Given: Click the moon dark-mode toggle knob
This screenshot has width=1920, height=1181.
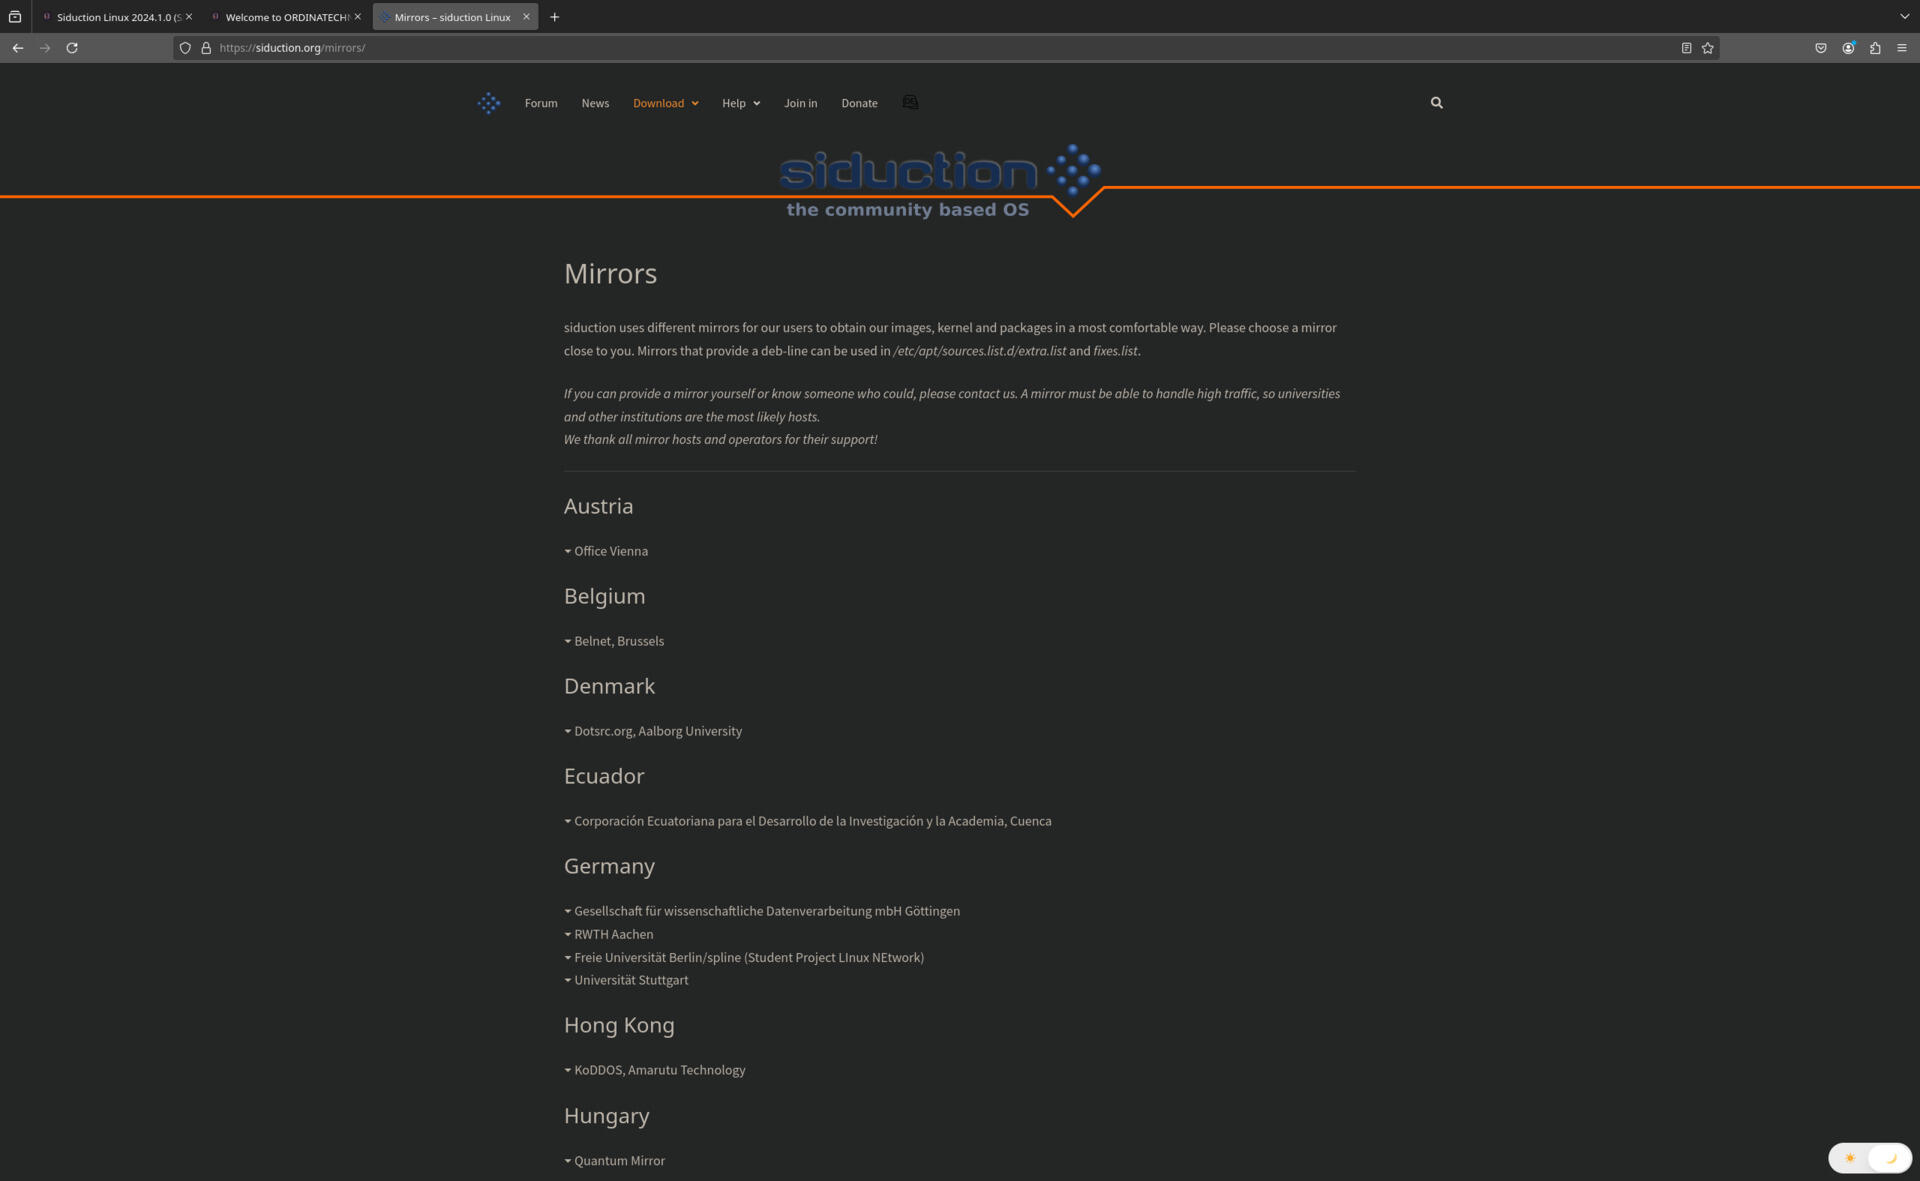Looking at the screenshot, I should [x=1890, y=1158].
